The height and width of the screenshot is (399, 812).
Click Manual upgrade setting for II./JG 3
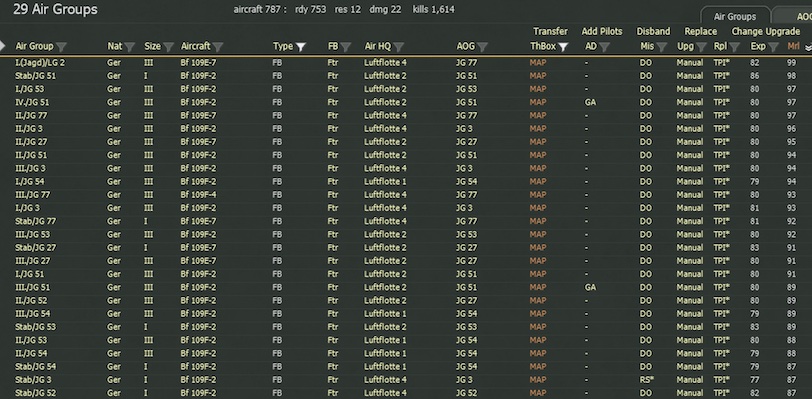(690, 129)
